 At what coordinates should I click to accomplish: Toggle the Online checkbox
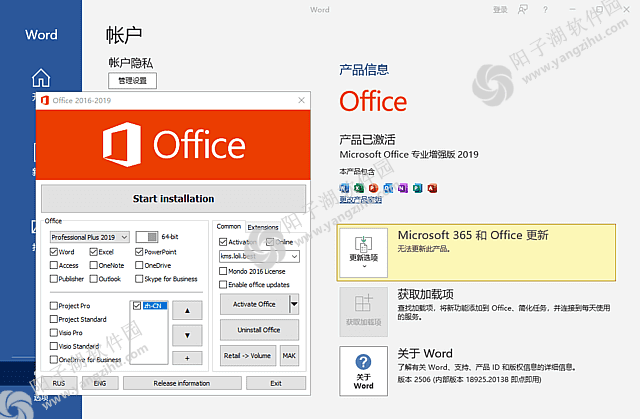click(270, 242)
